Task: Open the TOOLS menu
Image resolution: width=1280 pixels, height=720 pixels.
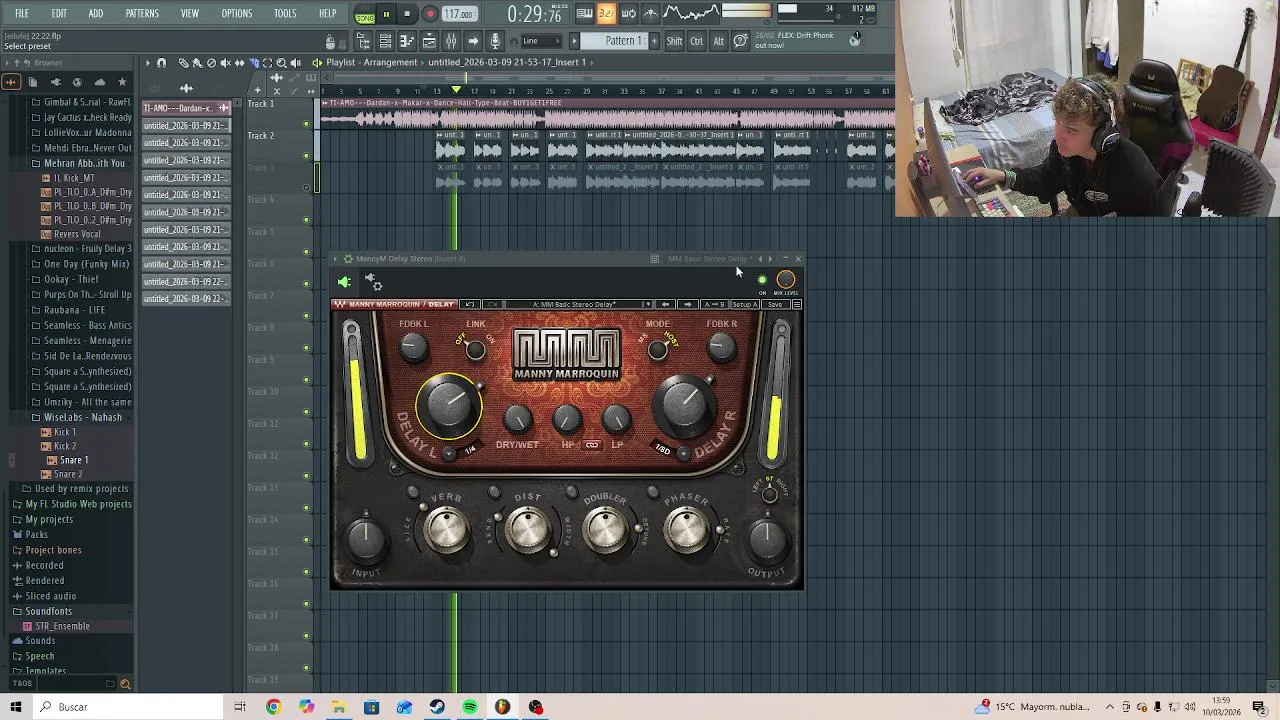Action: click(285, 14)
